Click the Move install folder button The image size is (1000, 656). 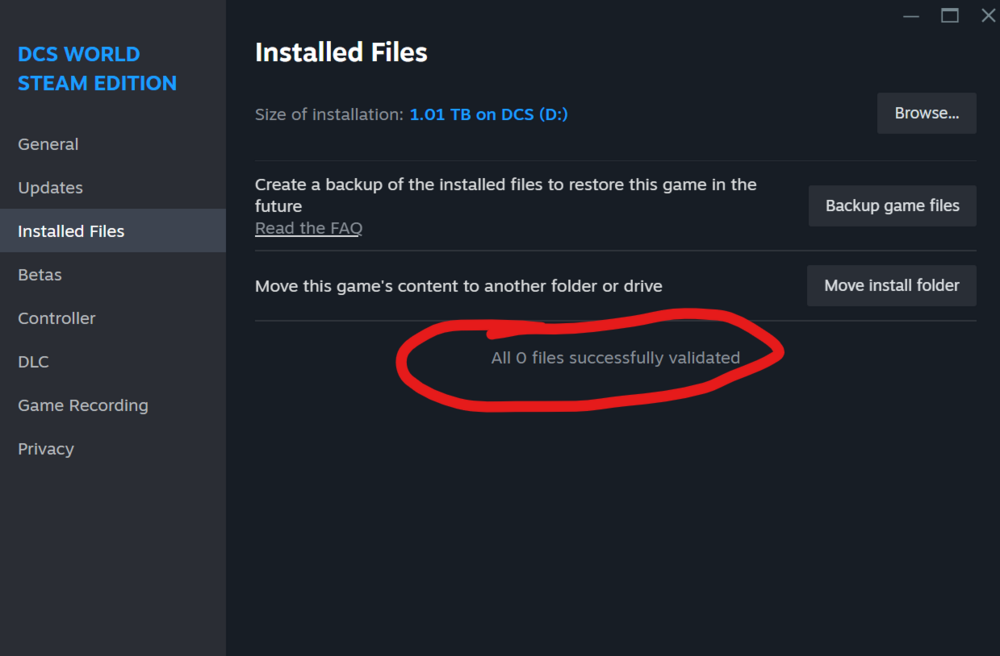[x=891, y=286]
